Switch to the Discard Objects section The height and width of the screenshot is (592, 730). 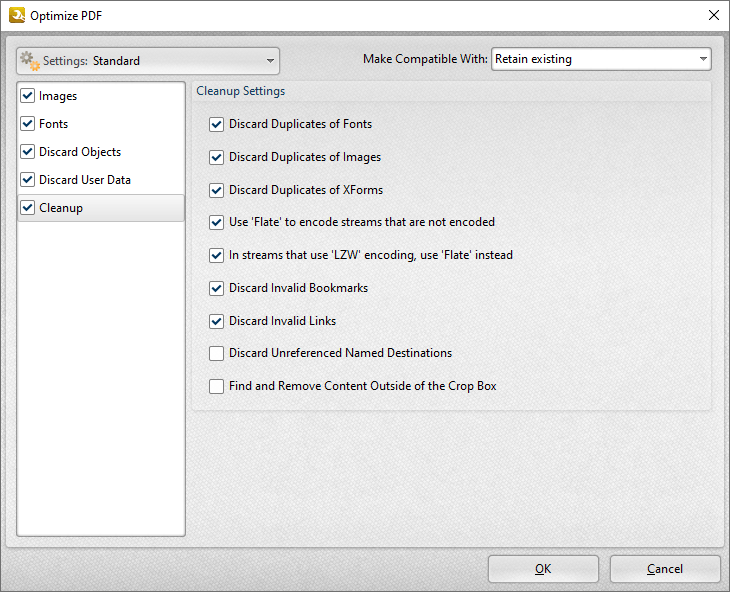(80, 152)
